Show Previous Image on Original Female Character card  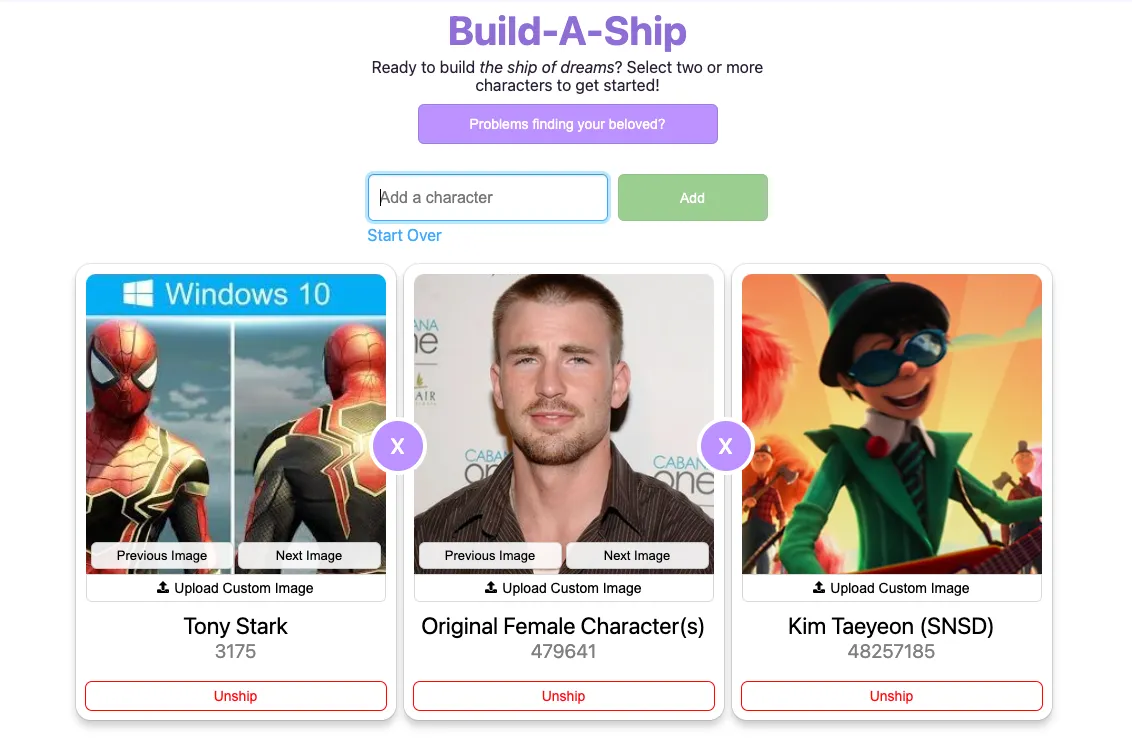[489, 555]
